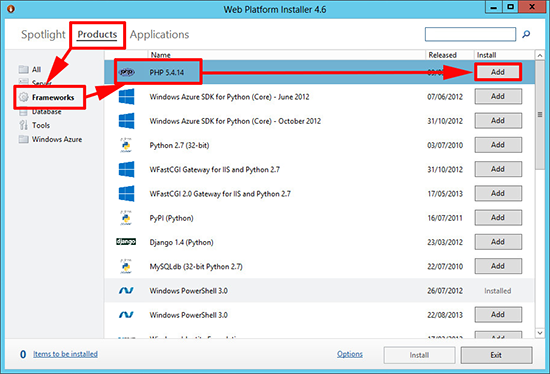The width and height of the screenshot is (550, 374).
Task: Add Python 2.7 (32-bit)
Action: 498,145
